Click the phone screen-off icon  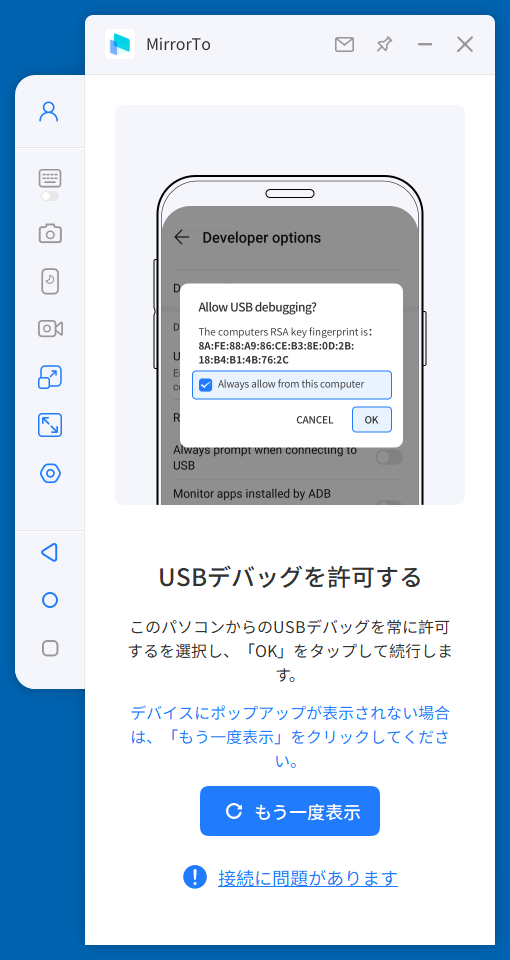pyautogui.click(x=50, y=281)
